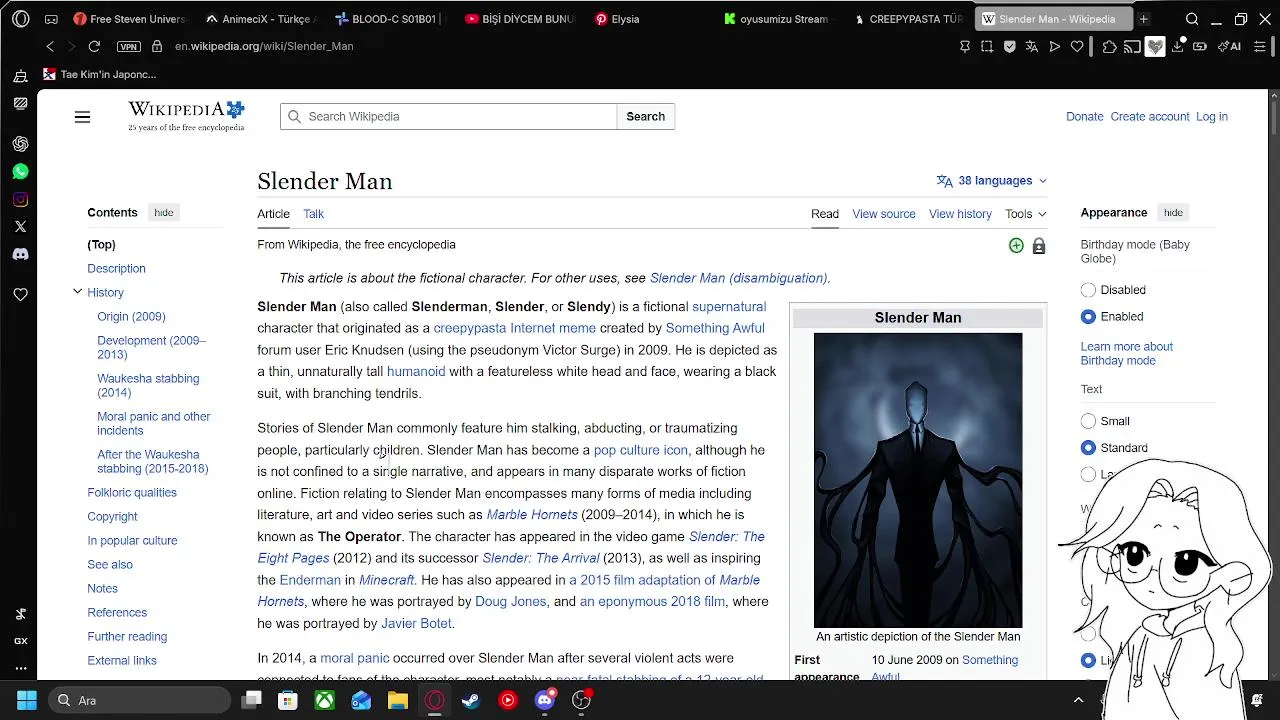Click the green plus good-article icon
The width and height of the screenshot is (1280, 720).
coord(1016,246)
